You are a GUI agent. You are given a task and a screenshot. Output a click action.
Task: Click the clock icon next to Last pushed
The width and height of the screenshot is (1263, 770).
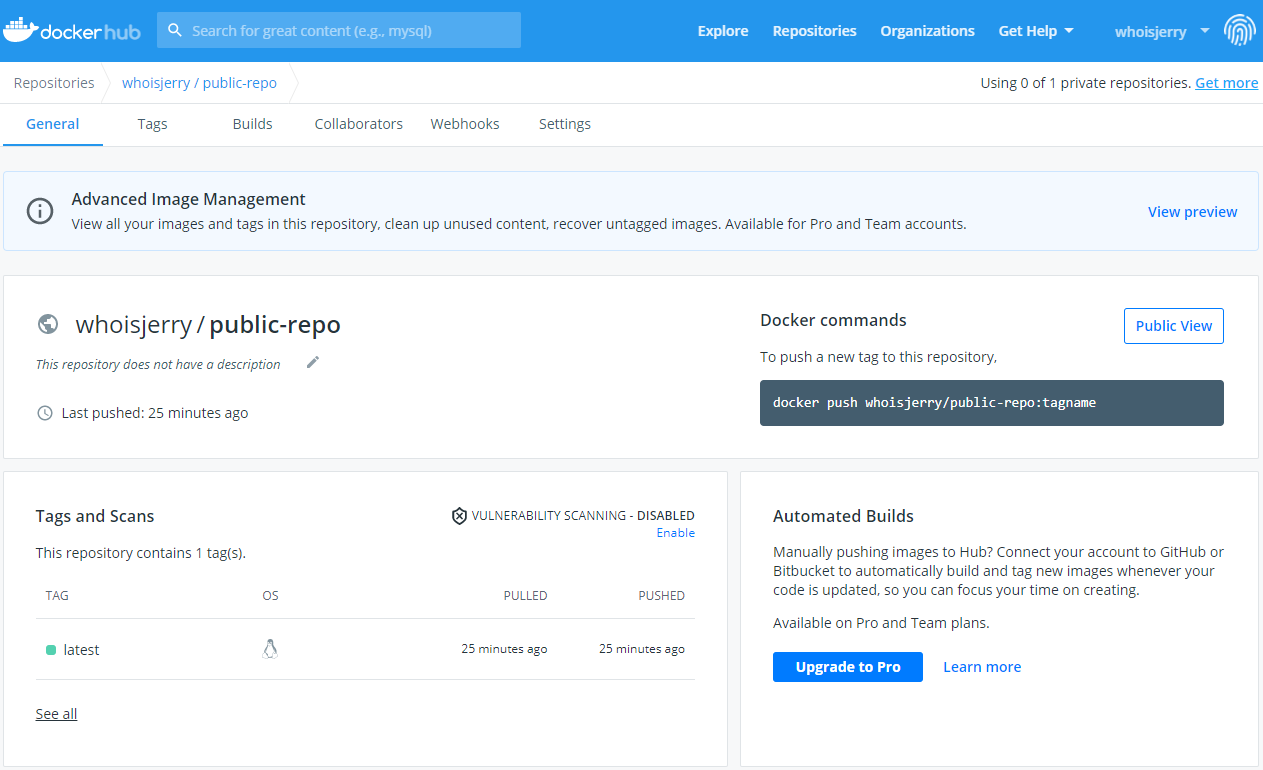click(x=44, y=413)
